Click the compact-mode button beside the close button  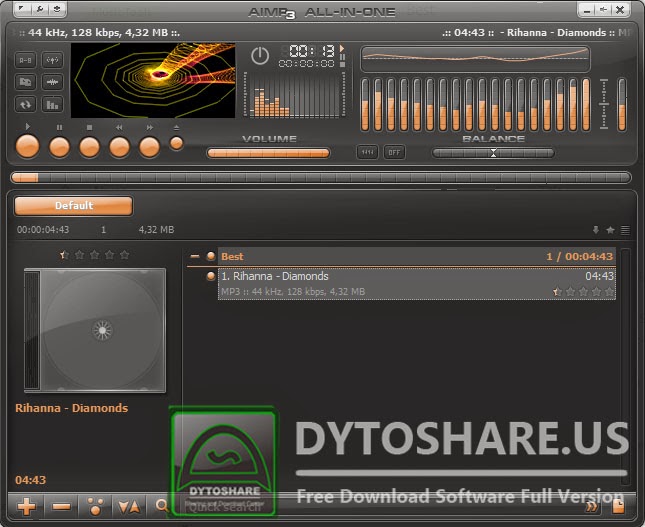[x=603, y=9]
